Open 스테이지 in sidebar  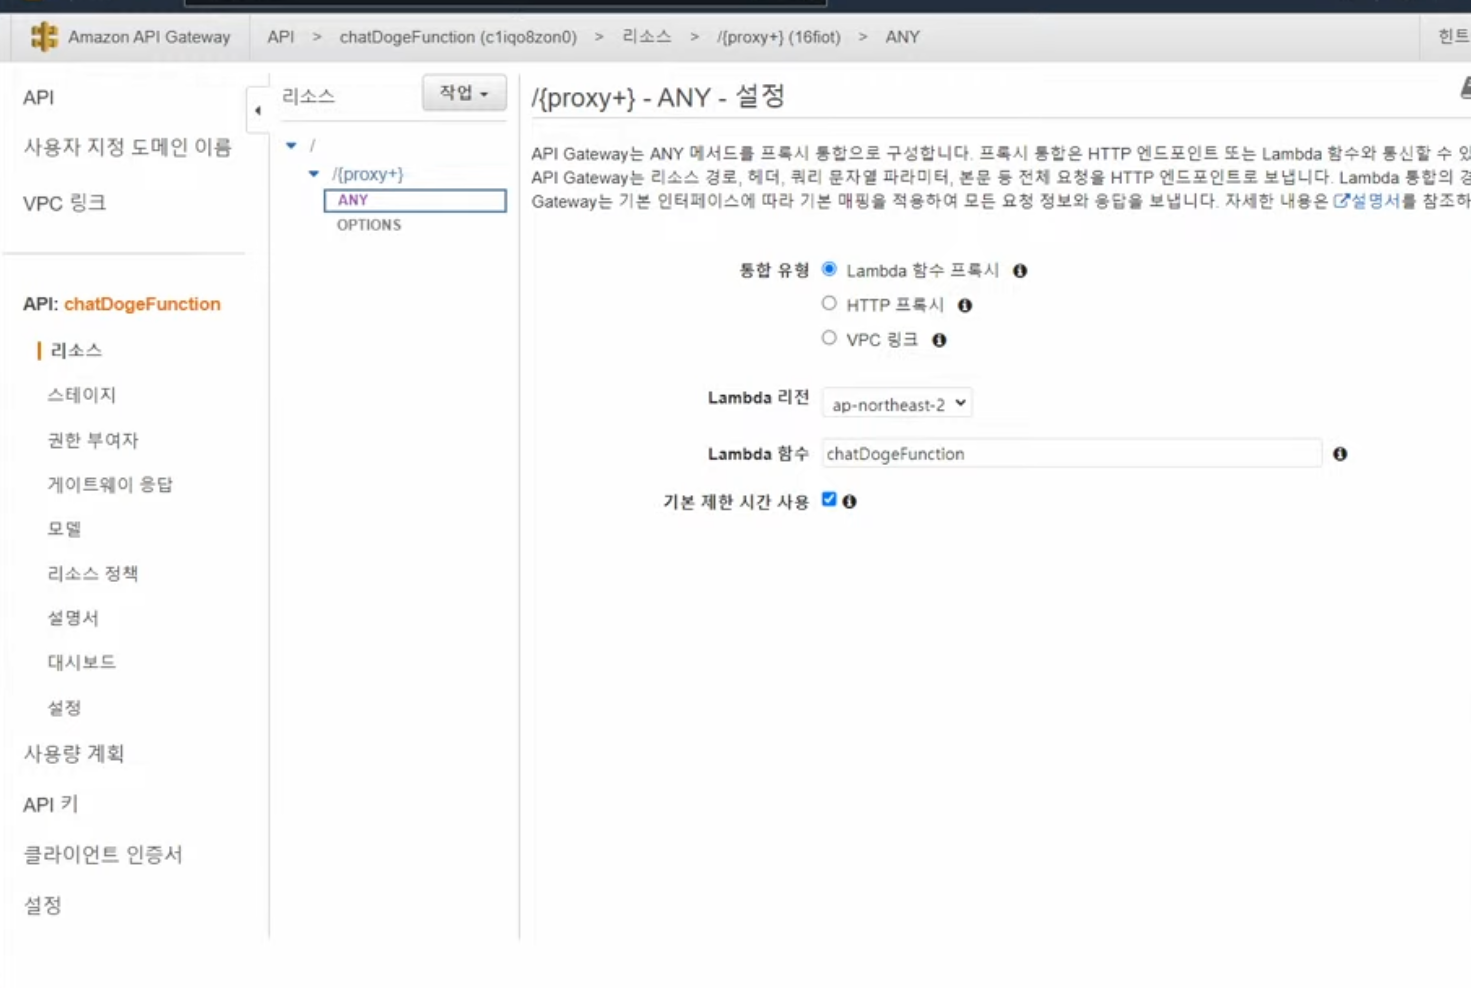[x=82, y=395]
